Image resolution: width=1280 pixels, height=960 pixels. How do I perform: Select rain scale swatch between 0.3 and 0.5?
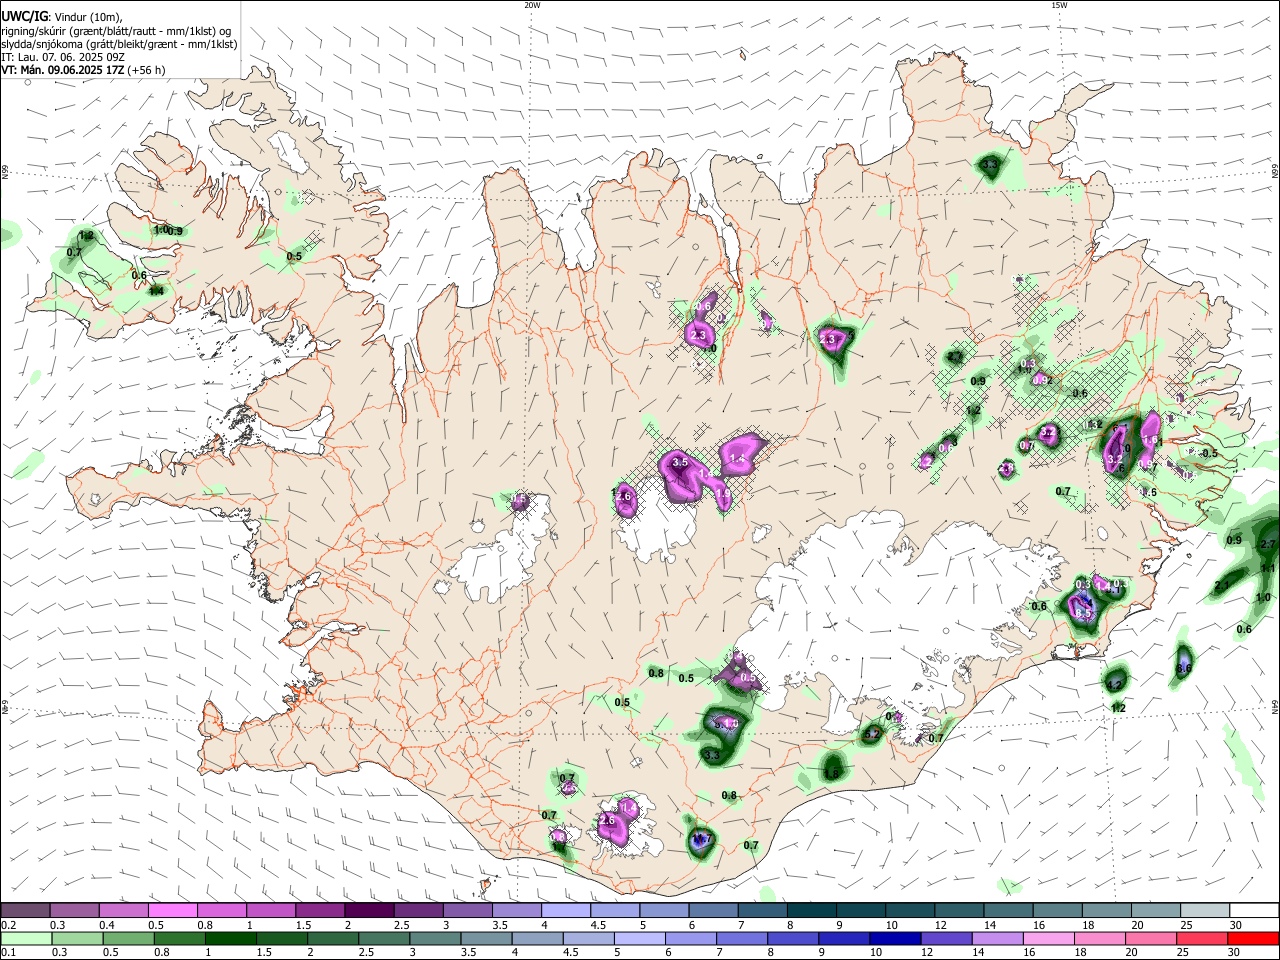75,938
